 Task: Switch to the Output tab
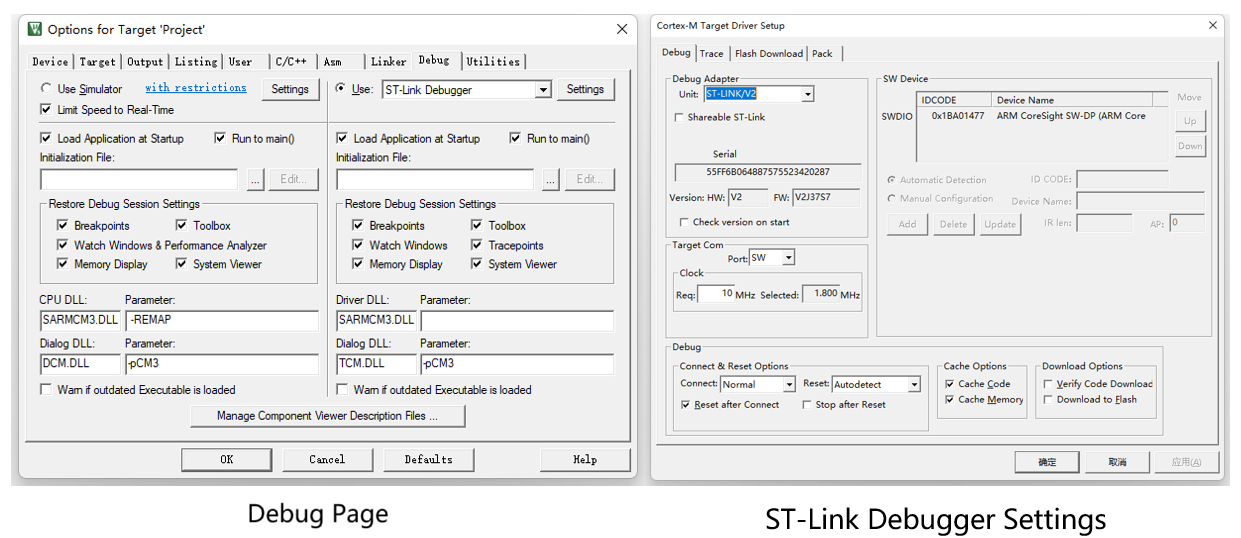(145, 62)
